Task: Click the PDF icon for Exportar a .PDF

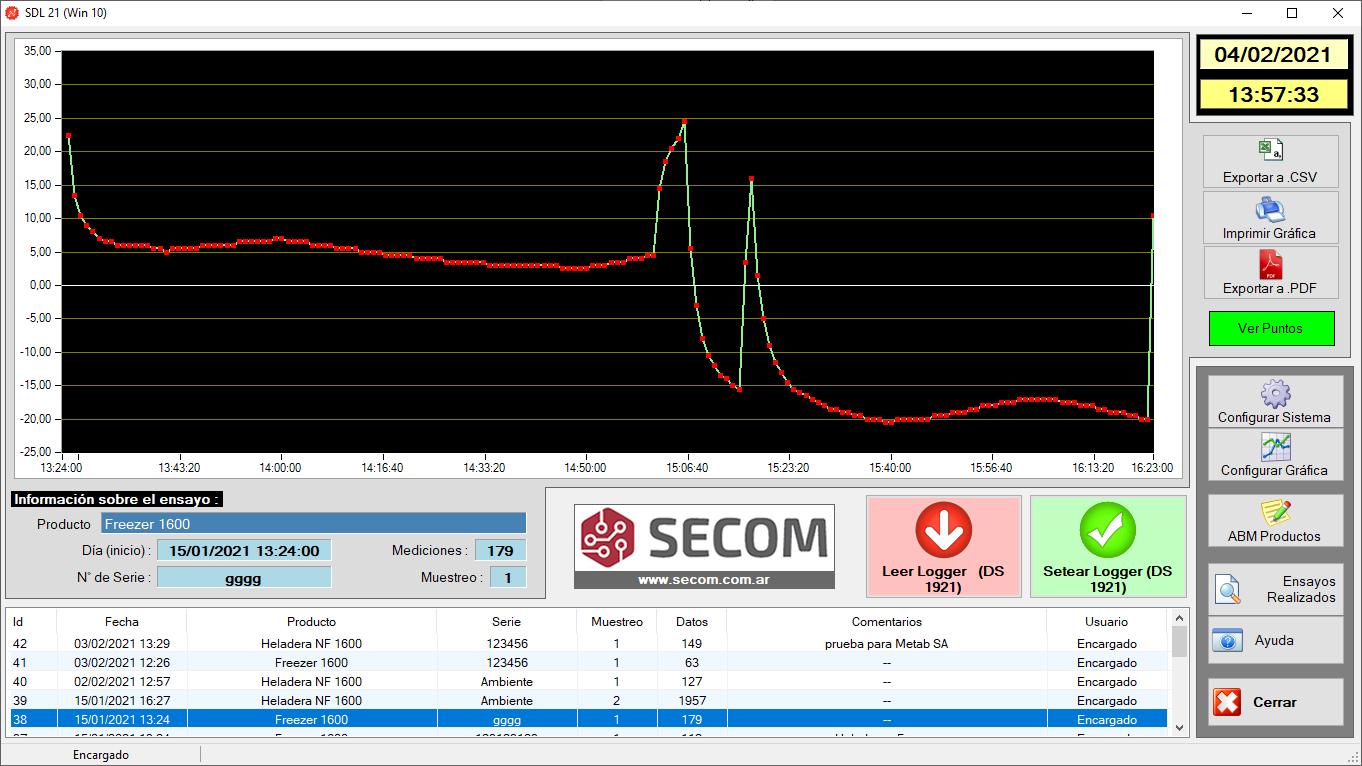Action: pyautogui.click(x=1270, y=265)
